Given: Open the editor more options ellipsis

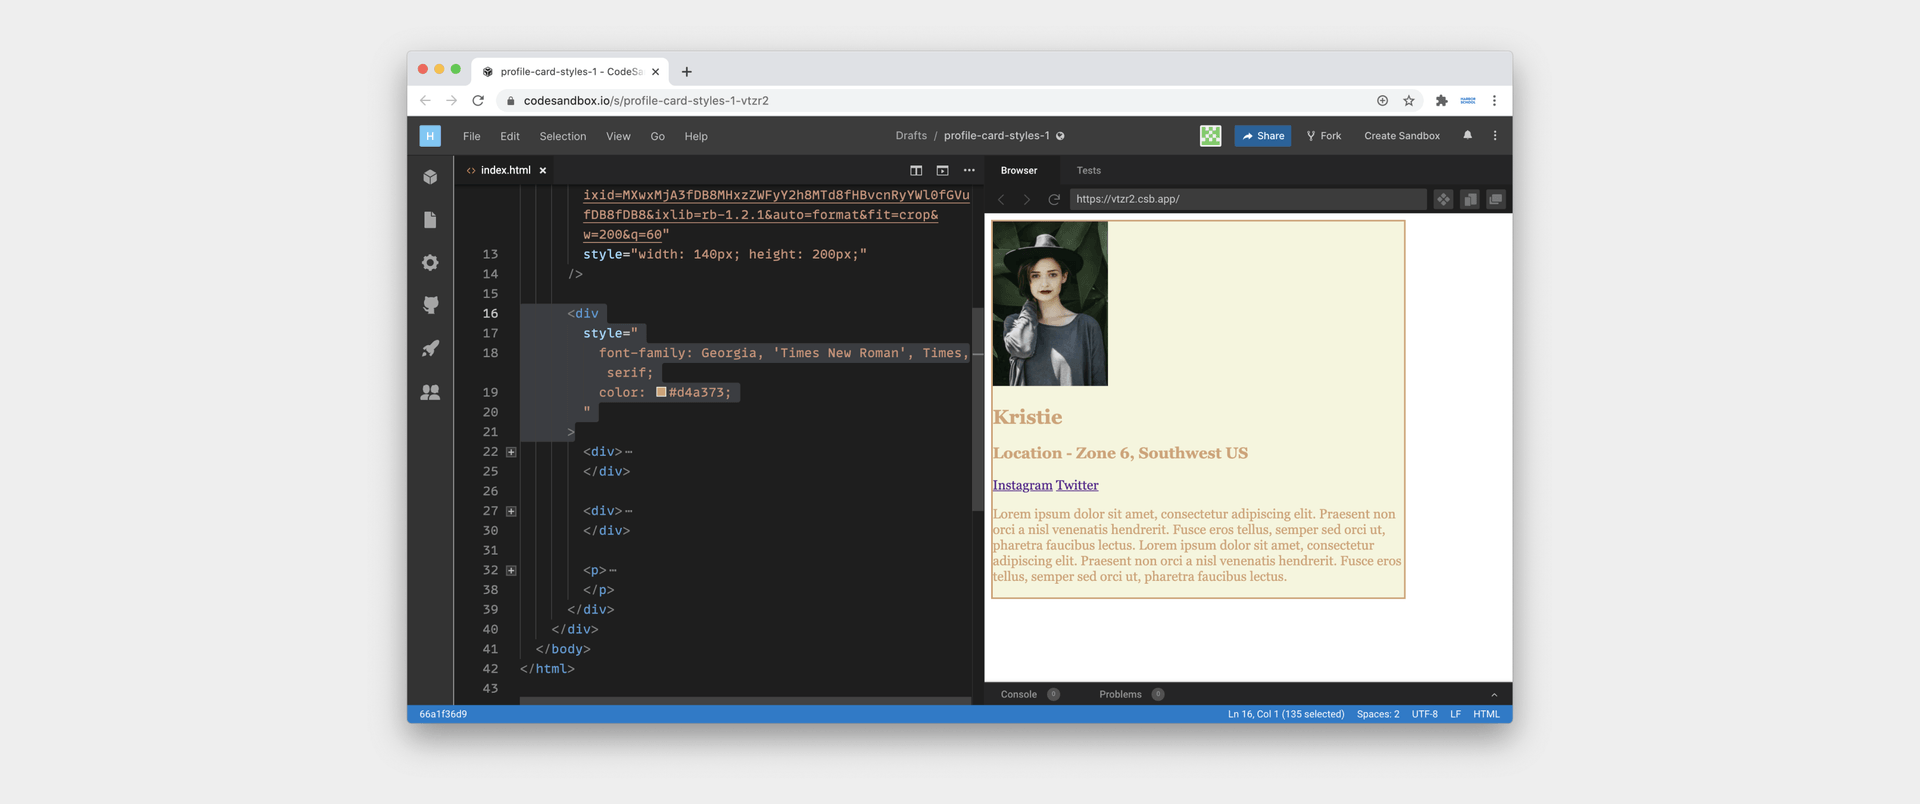Looking at the screenshot, I should tap(969, 170).
